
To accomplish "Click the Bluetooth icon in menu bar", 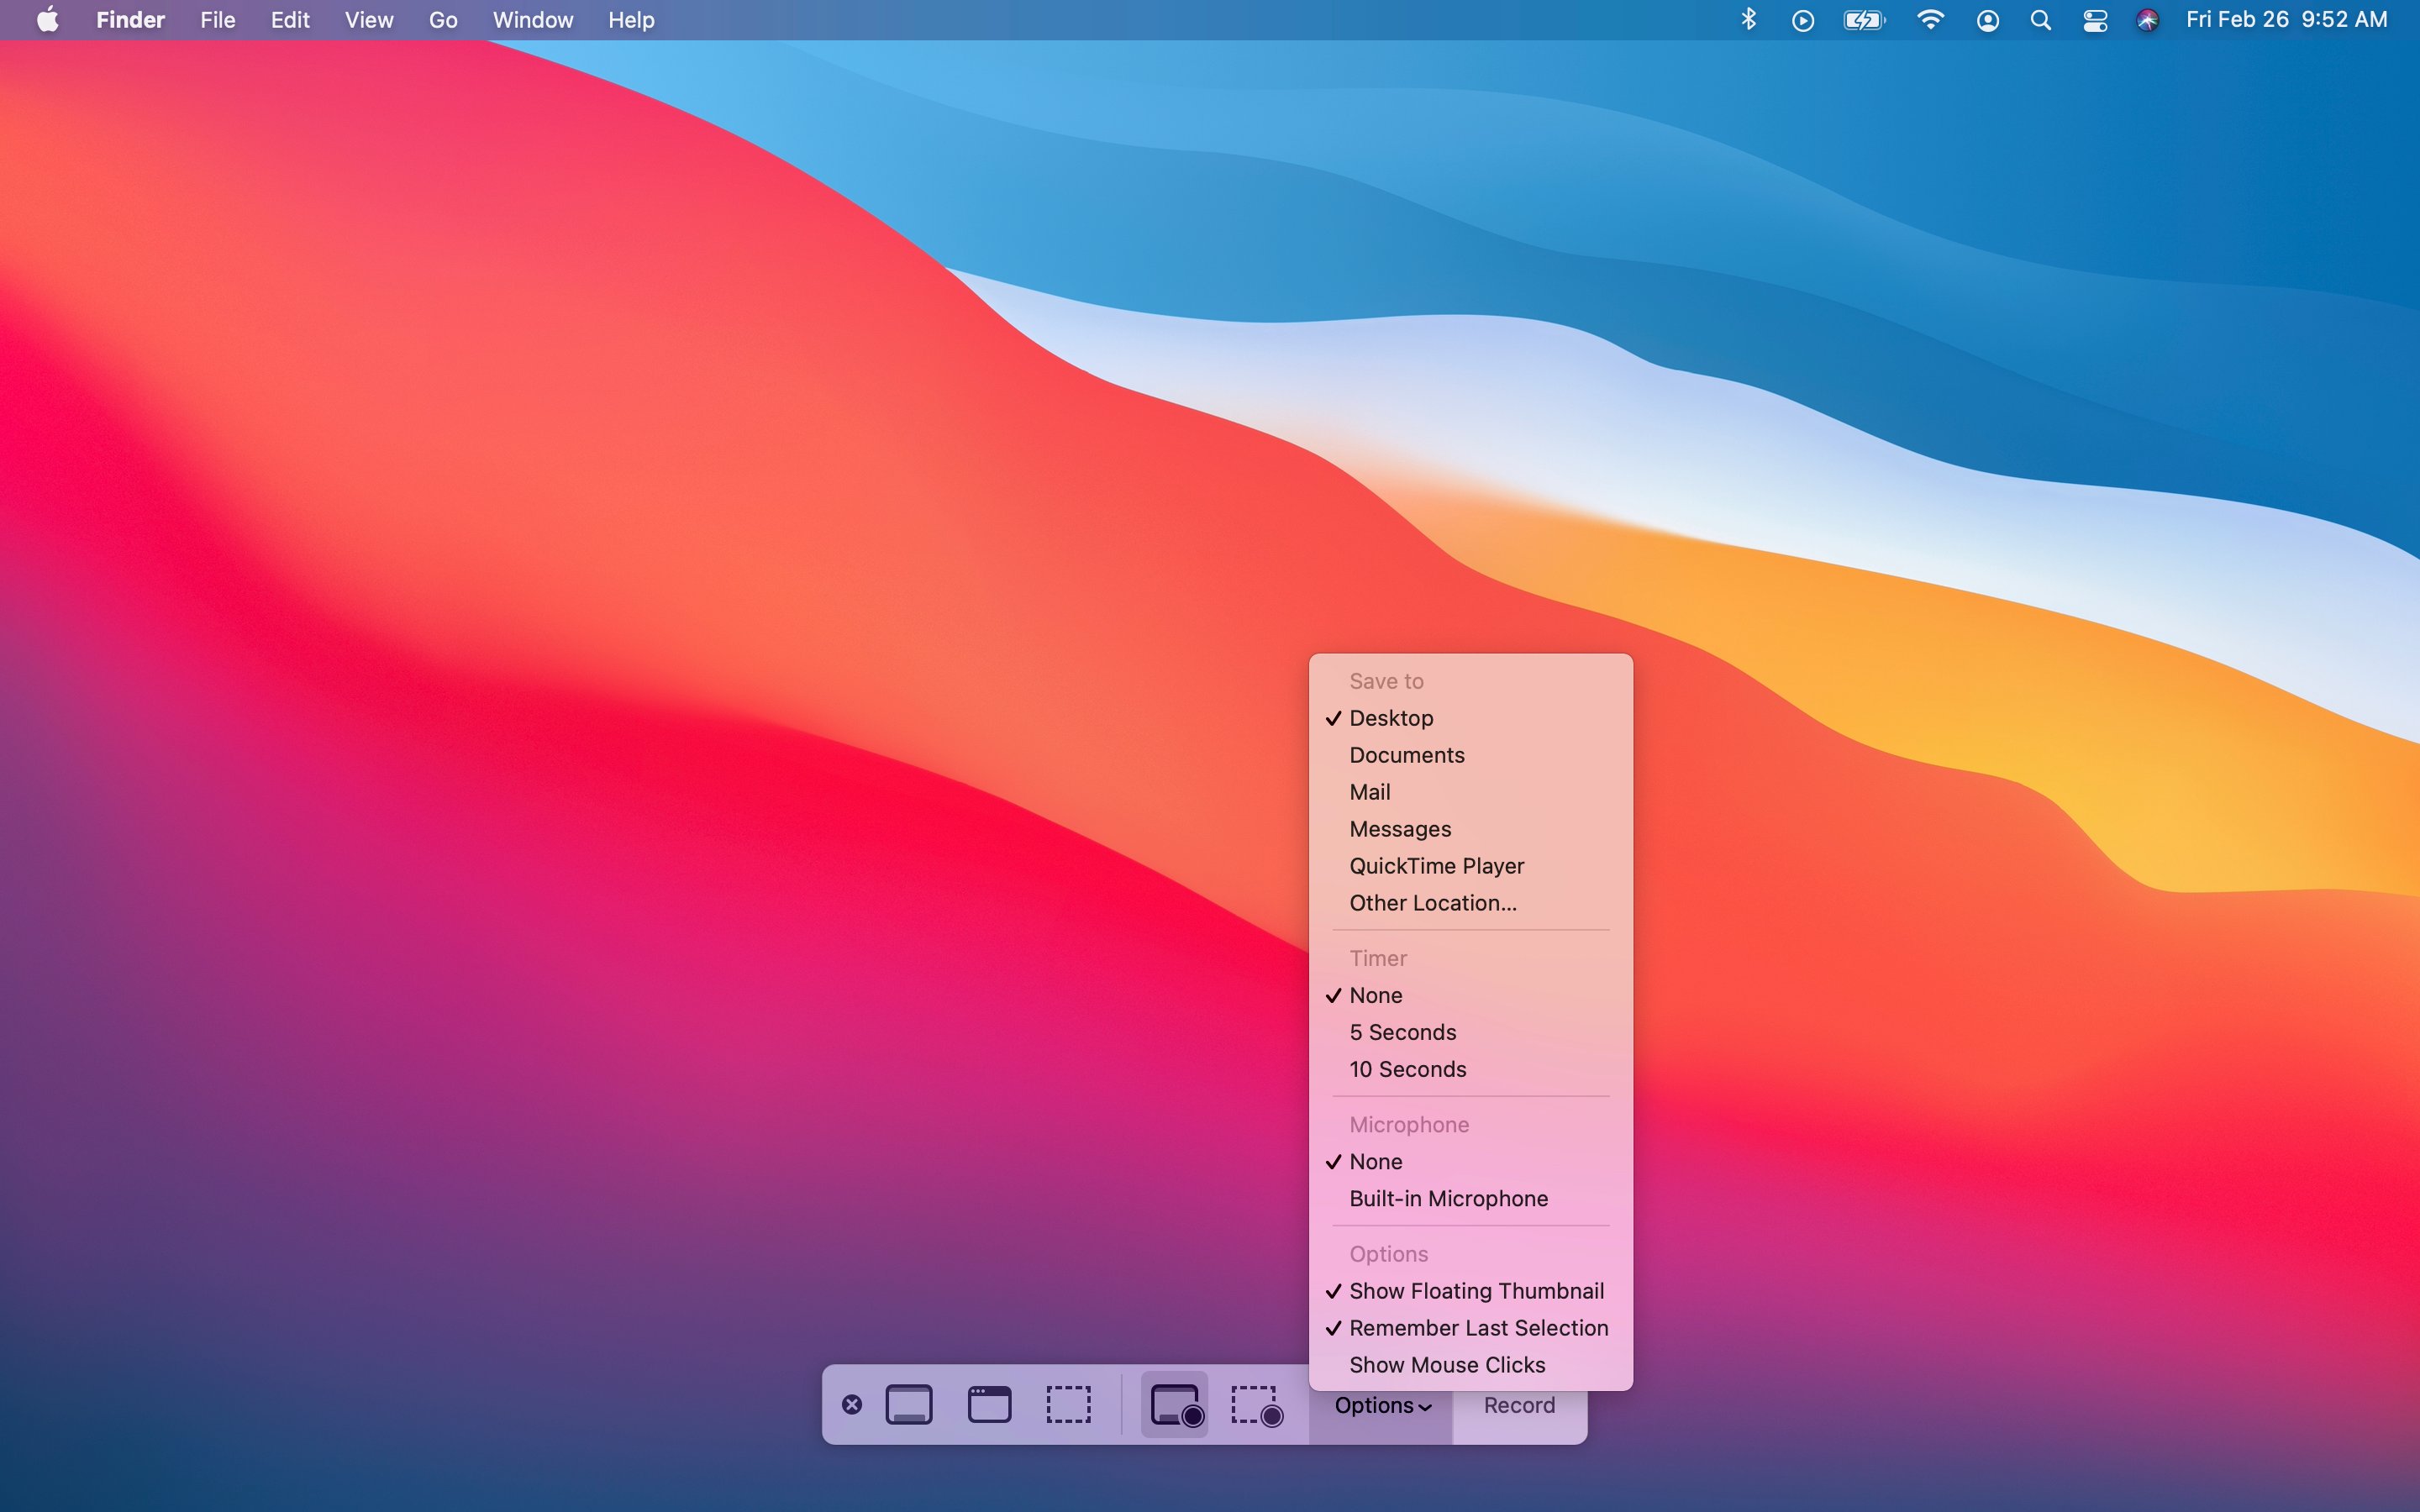I will (x=1751, y=19).
